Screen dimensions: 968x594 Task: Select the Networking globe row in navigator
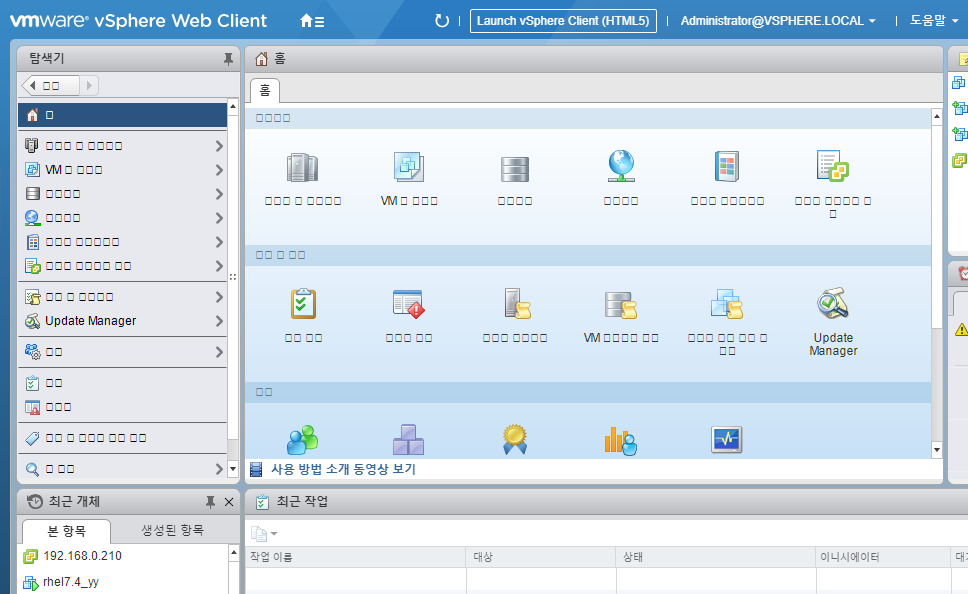122,218
